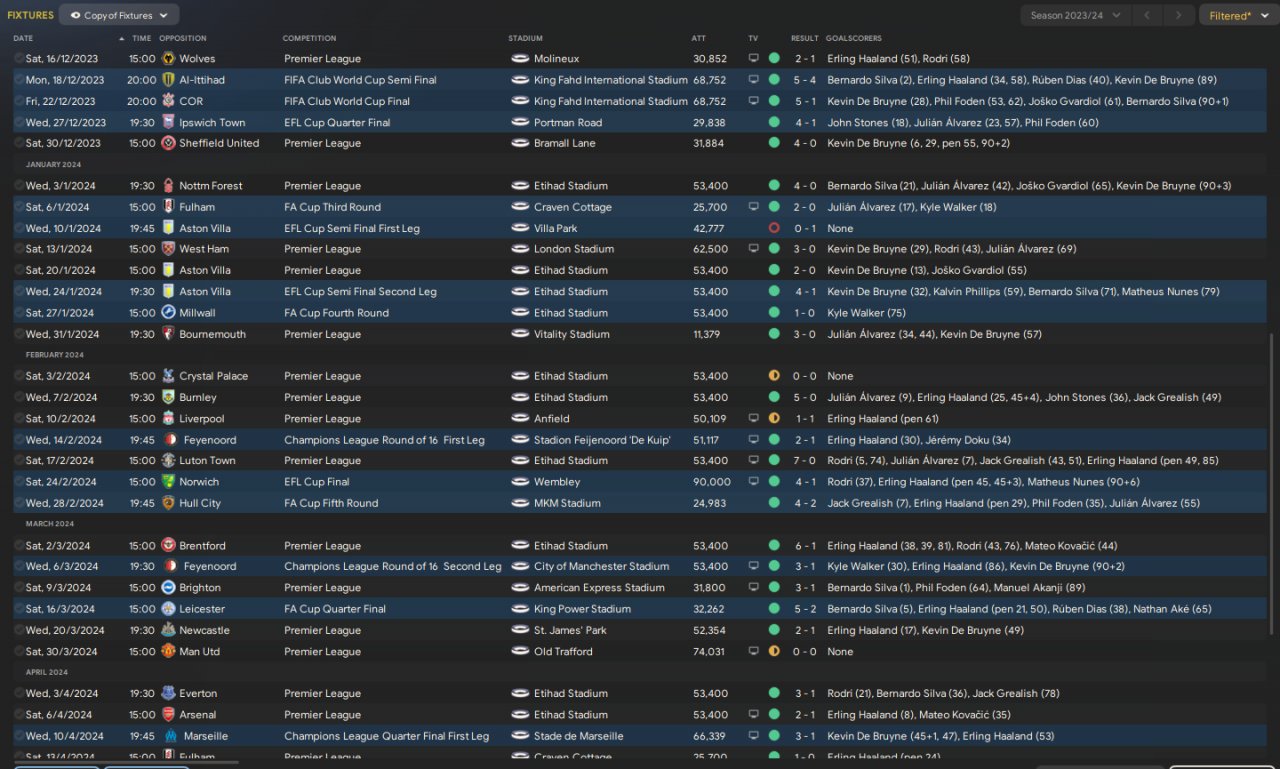Click the Millwall club badge

168,313
